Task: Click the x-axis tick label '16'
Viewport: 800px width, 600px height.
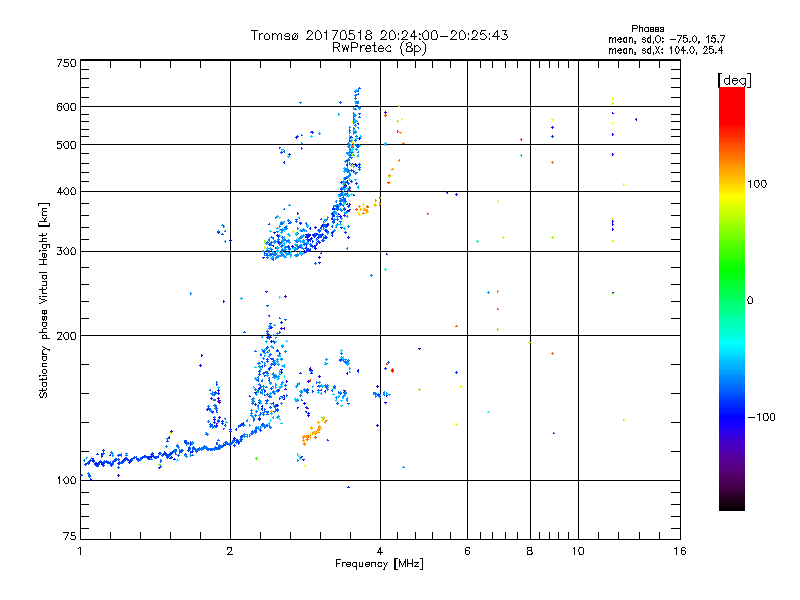Action: coord(680,551)
